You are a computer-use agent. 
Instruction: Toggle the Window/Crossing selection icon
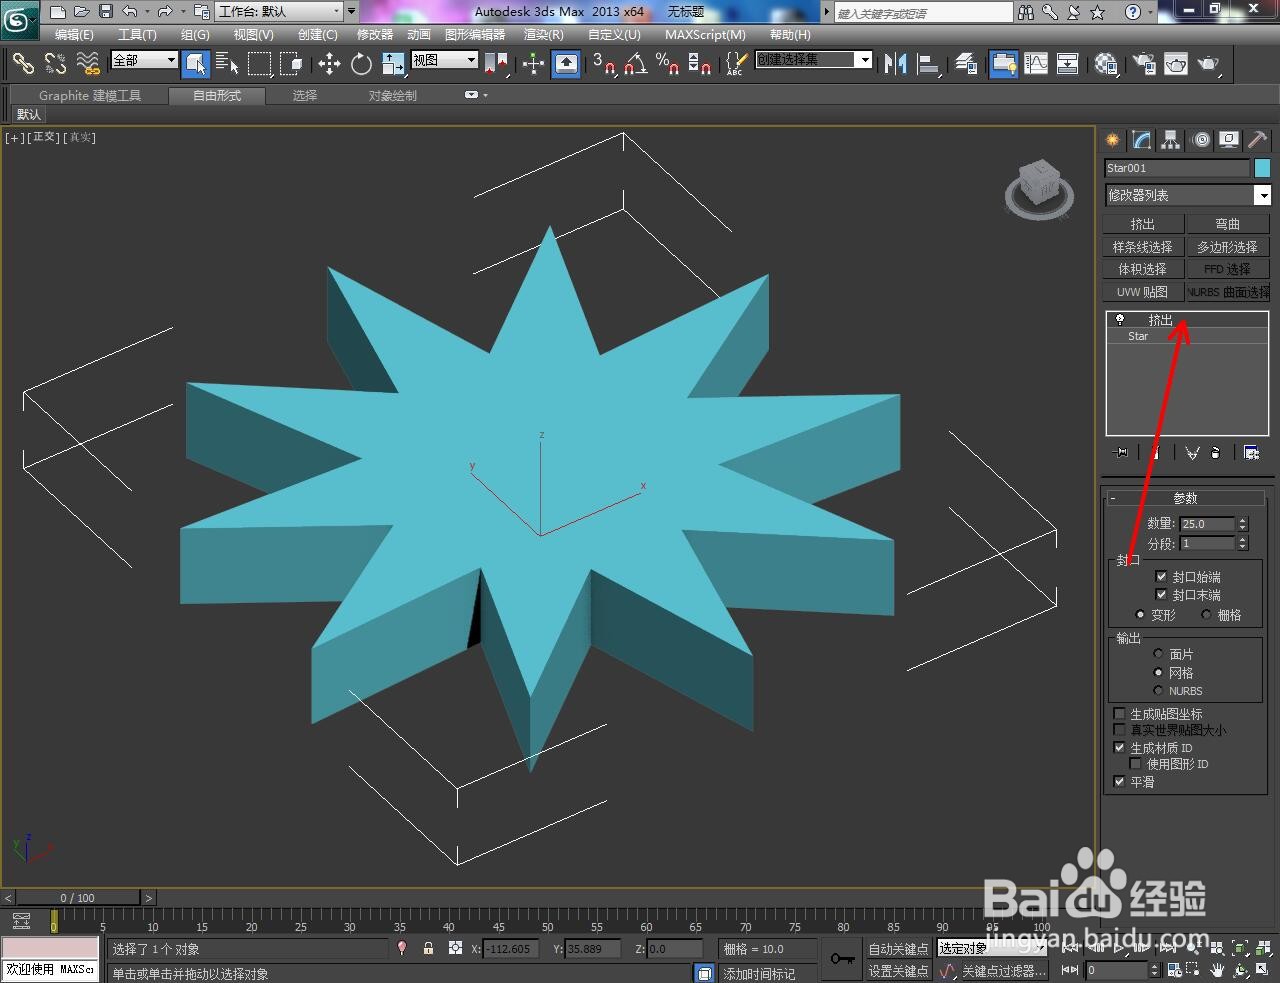(x=292, y=64)
